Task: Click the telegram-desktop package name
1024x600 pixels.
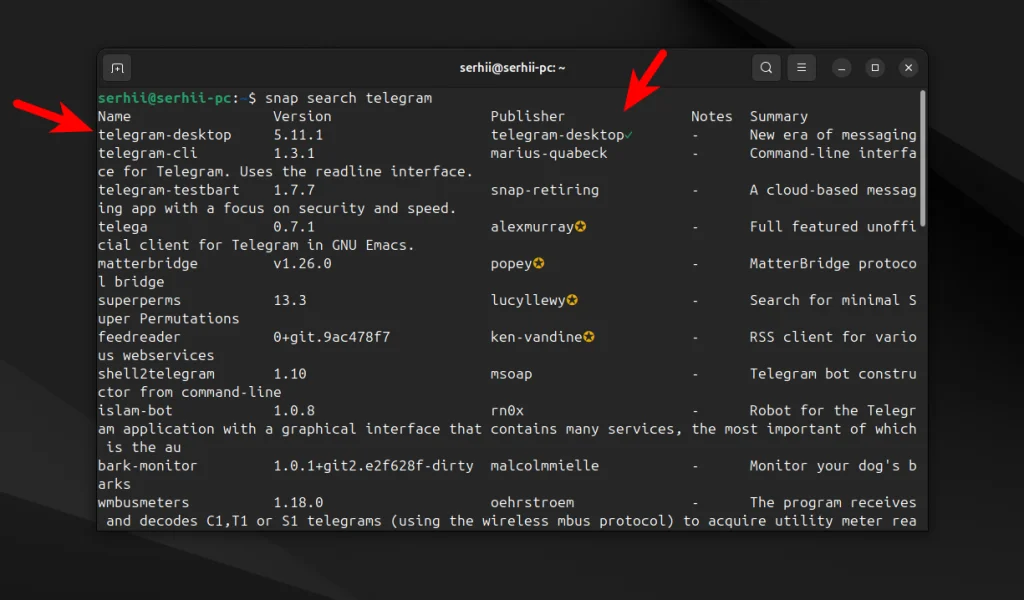Action: pos(164,135)
